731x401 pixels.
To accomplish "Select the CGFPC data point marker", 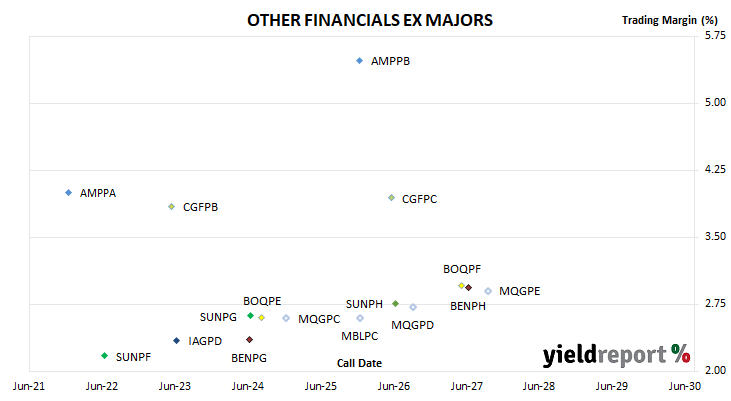I will point(392,198).
